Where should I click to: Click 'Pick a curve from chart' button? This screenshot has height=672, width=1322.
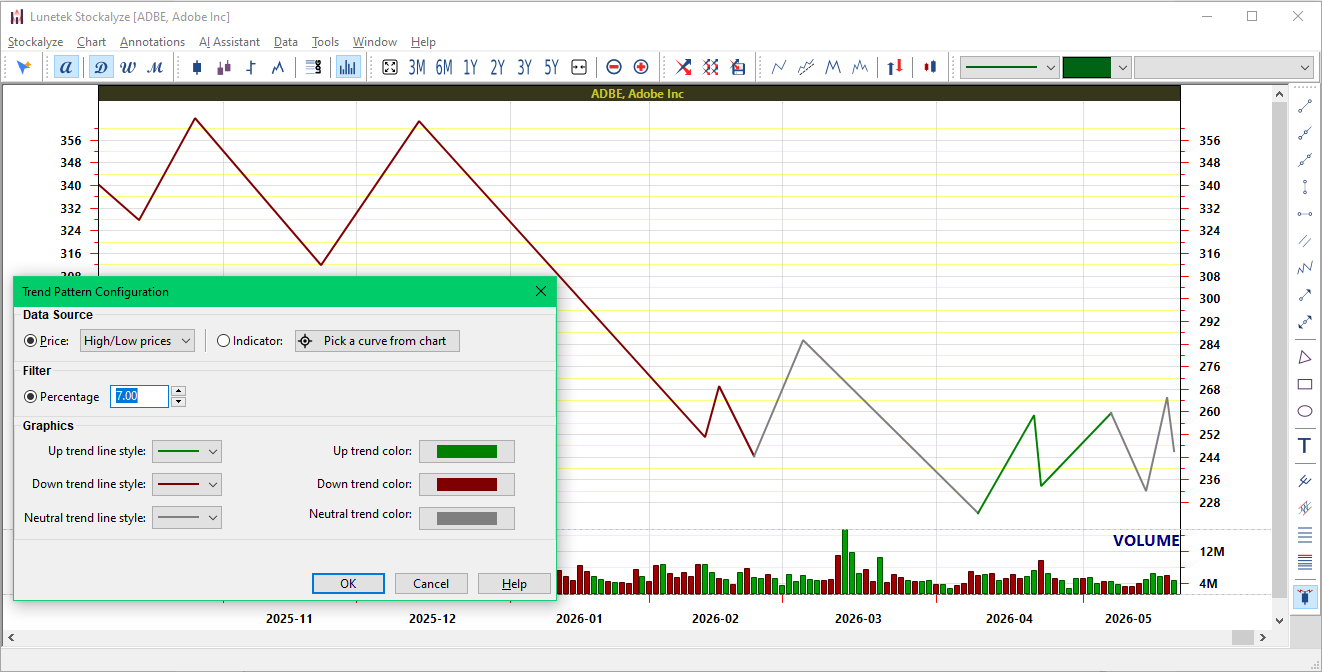(x=377, y=341)
